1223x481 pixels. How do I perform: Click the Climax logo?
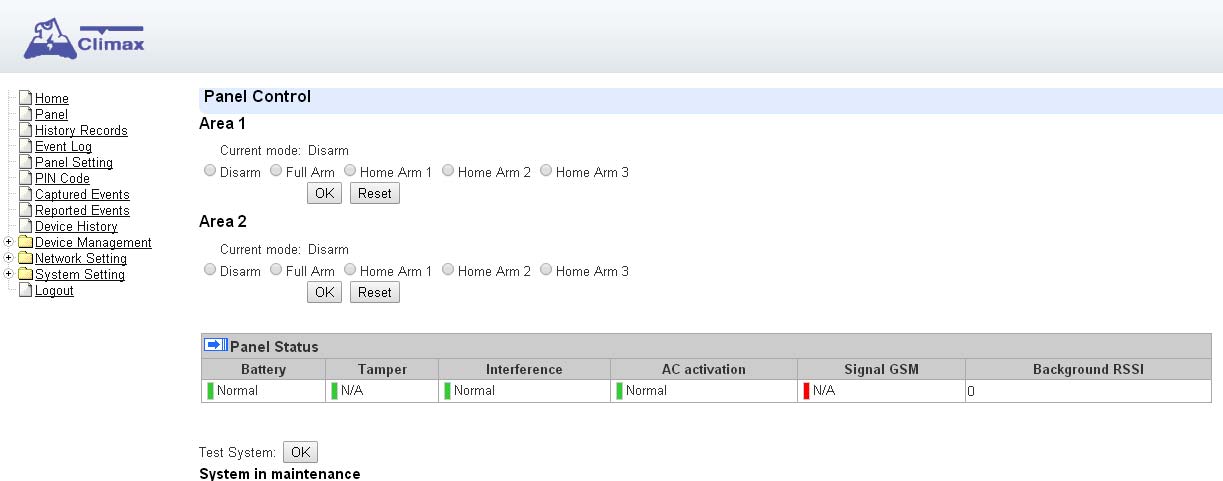(x=84, y=40)
